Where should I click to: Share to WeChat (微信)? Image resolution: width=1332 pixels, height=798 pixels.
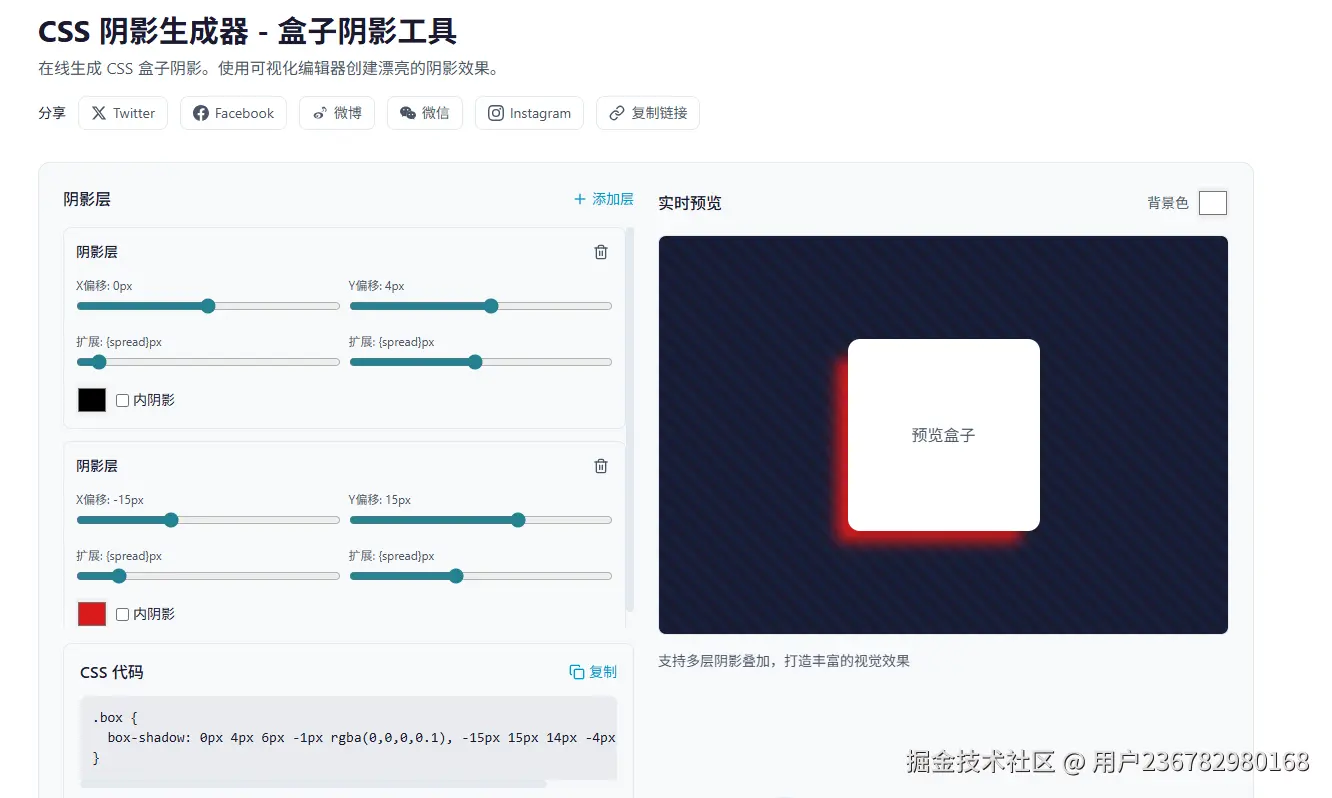click(x=425, y=113)
